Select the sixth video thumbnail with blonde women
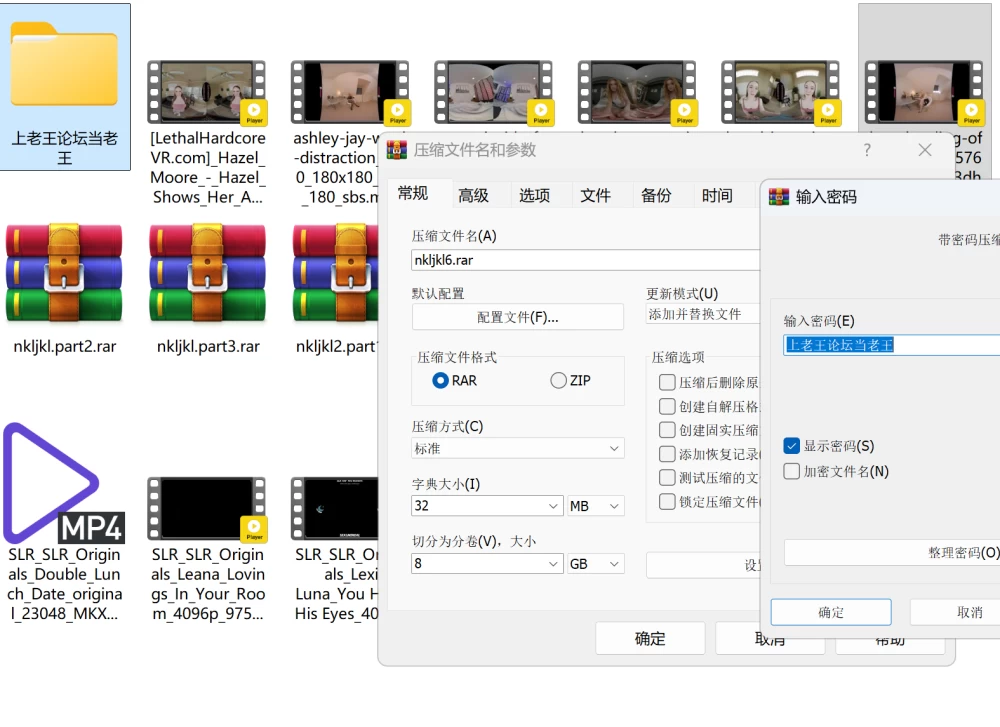This screenshot has height=727, width=1000. (x=780, y=92)
